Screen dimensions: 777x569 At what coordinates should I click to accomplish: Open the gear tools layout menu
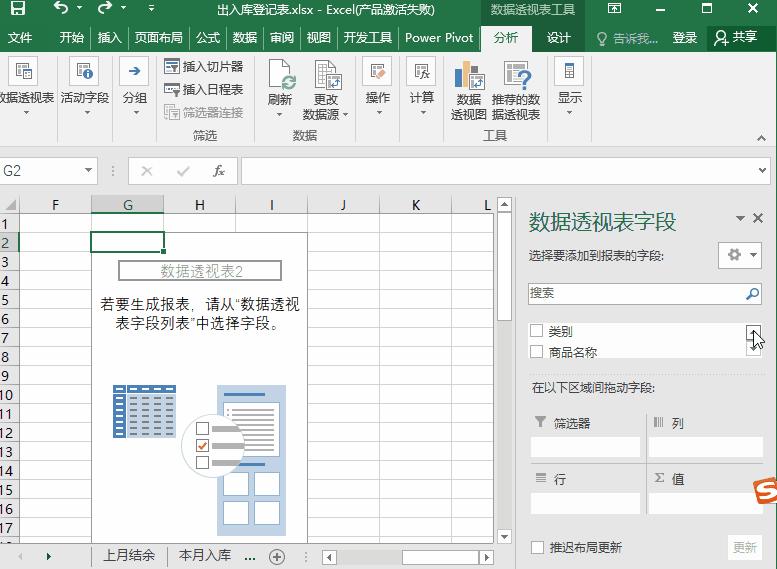740,255
